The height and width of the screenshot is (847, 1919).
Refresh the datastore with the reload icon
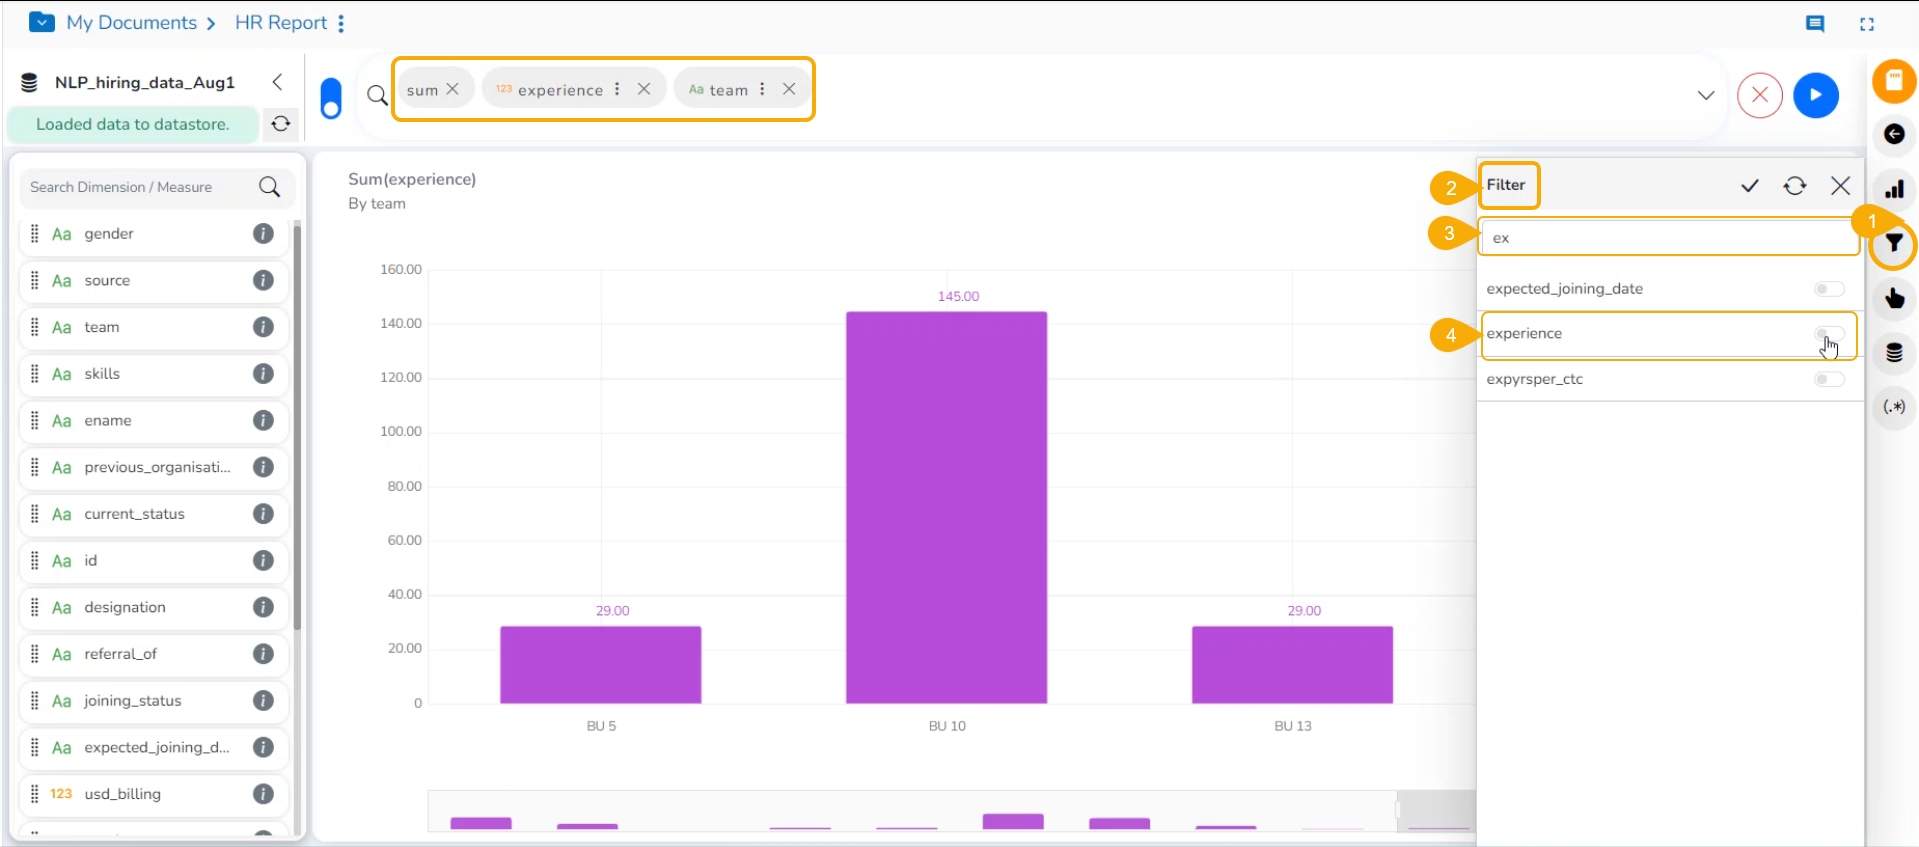(281, 124)
